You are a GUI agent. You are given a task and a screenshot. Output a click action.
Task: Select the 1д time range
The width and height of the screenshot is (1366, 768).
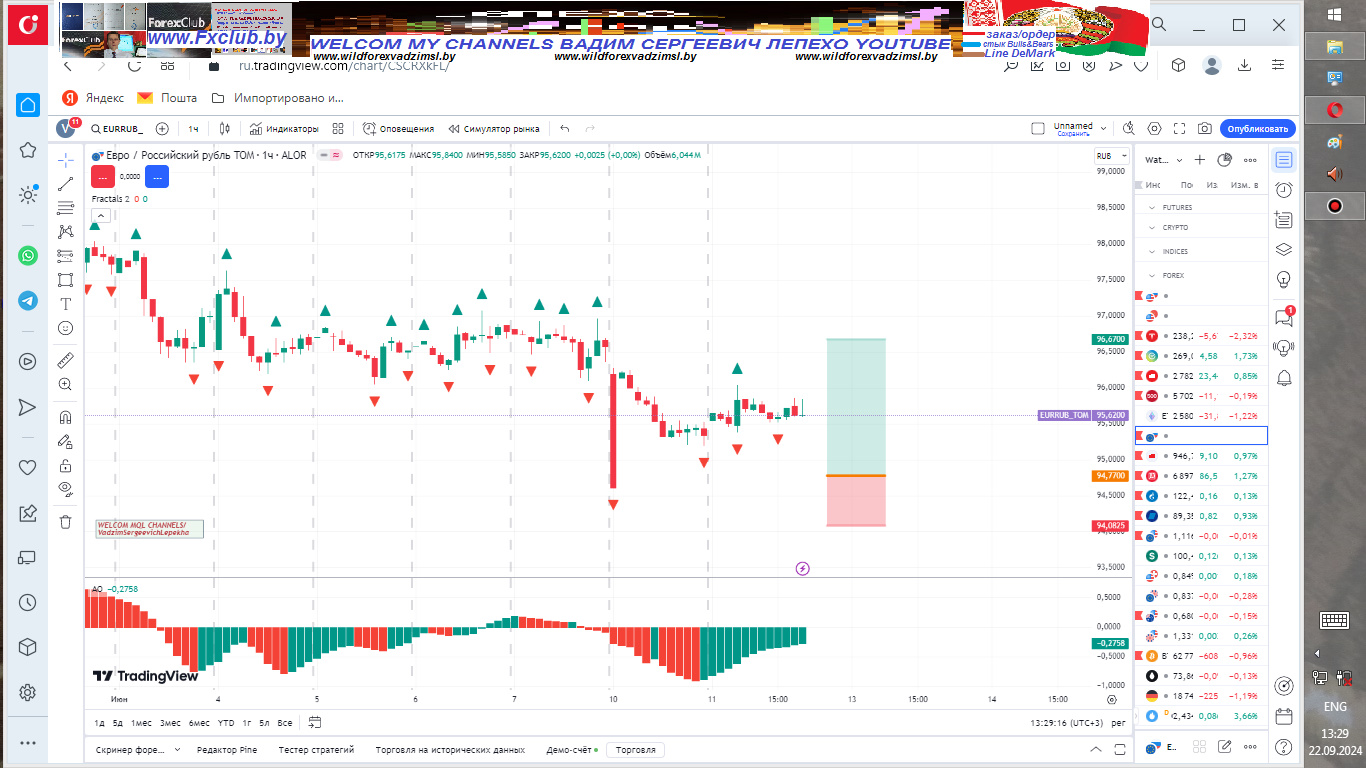(99, 722)
